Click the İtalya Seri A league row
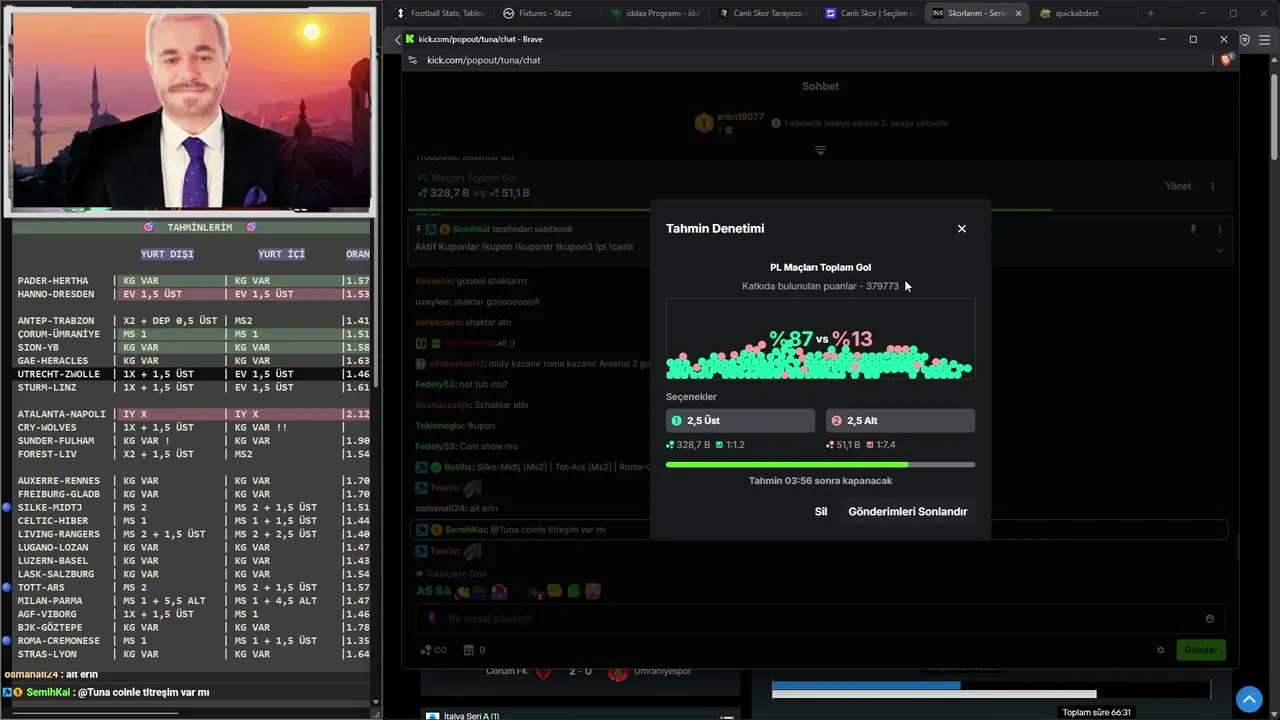The width and height of the screenshot is (1280, 720). pos(581,715)
